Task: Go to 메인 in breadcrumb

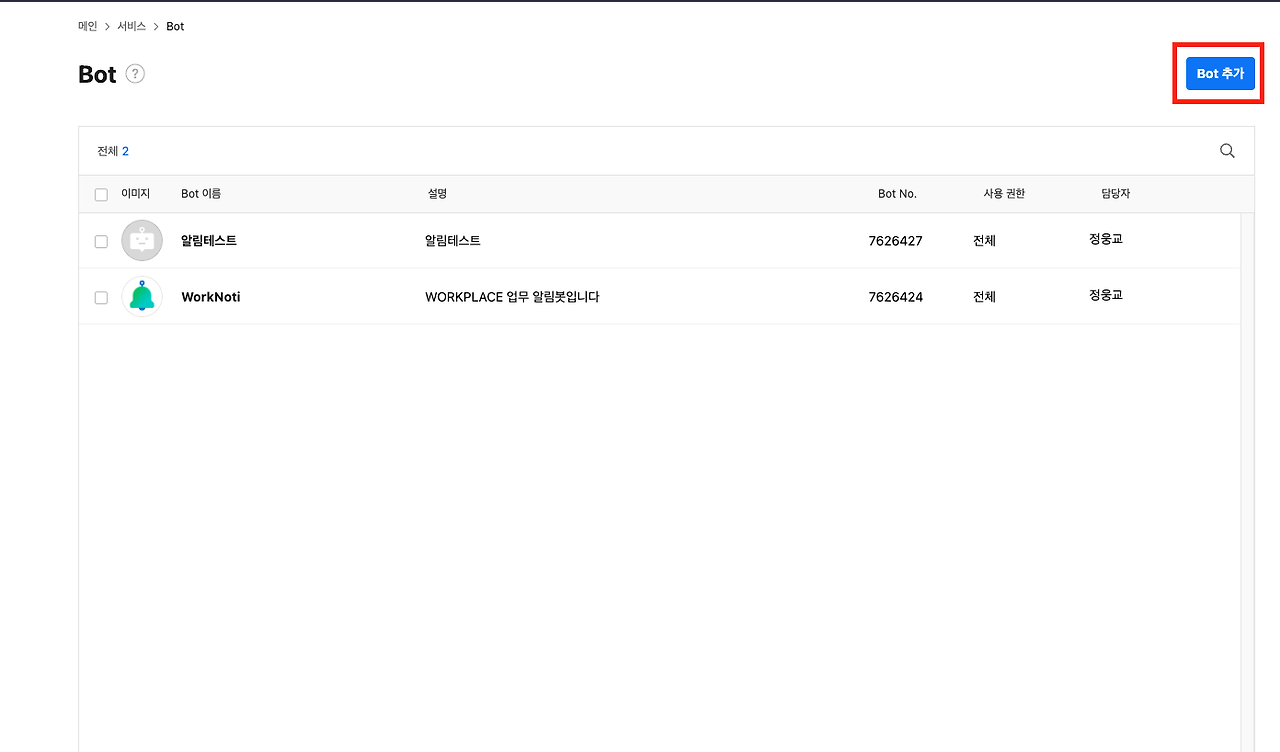Action: [x=88, y=26]
